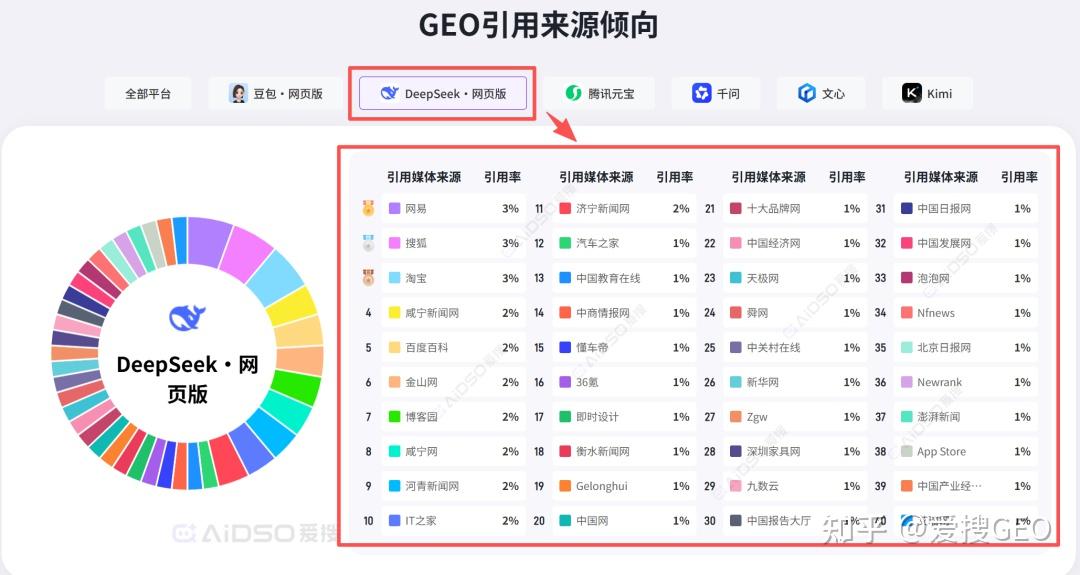Screen dimensions: 1080x575
Task: Click the 懂车帝 row
Action: point(624,347)
